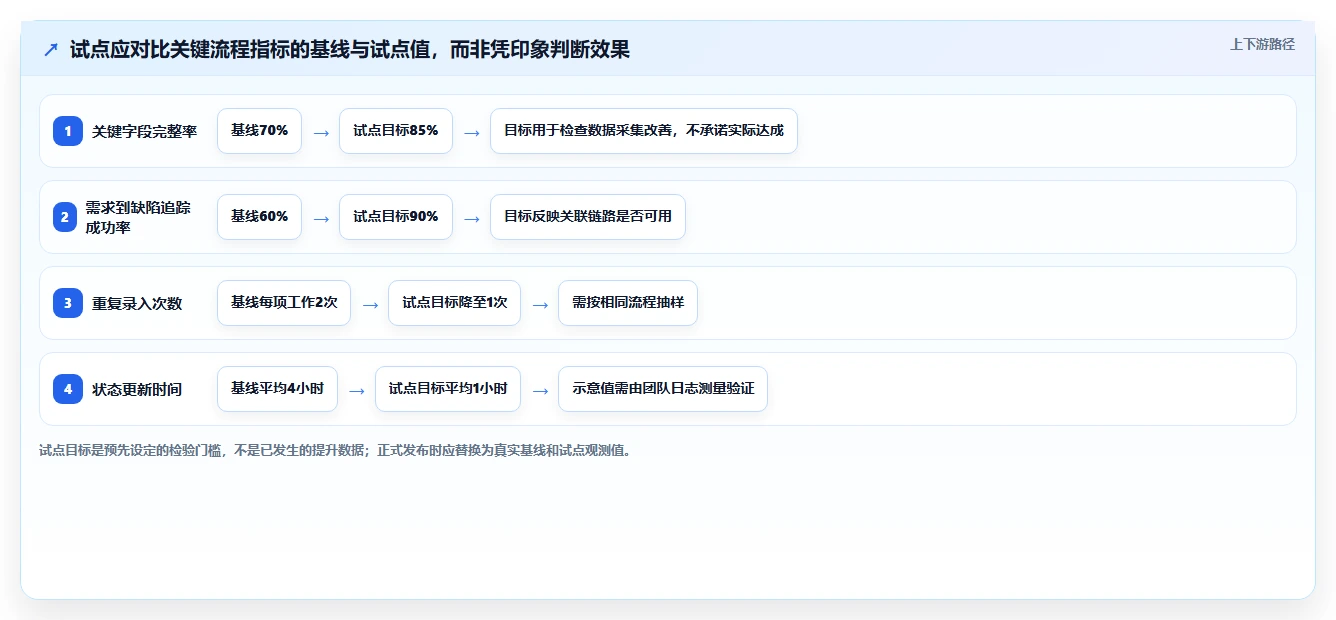Click the 试点目标降至1次 chip
Screen dimensions: 1336x620
coord(455,303)
